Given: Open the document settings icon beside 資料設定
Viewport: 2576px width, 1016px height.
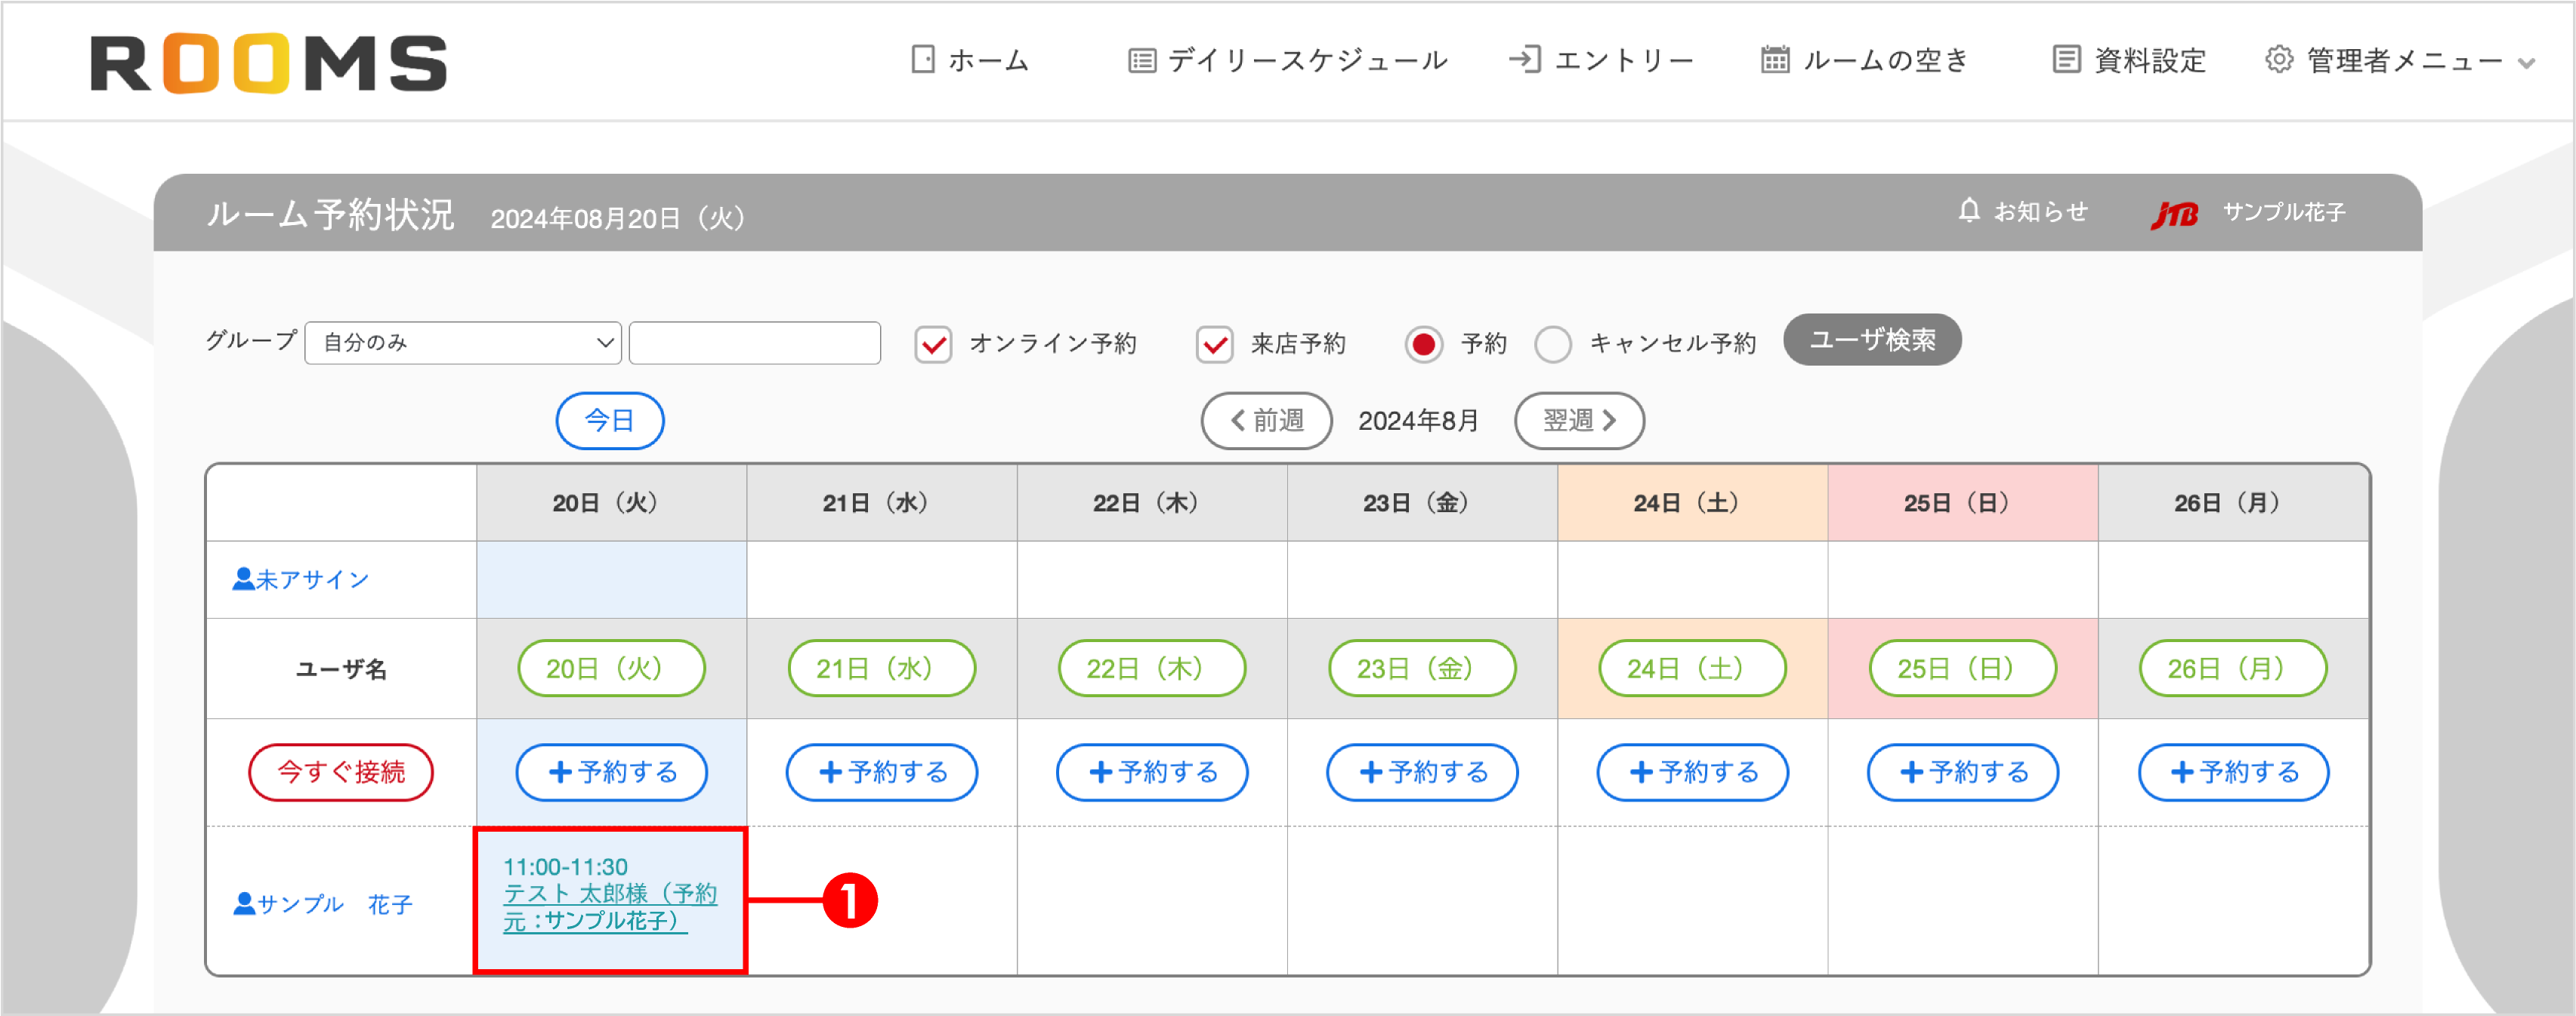Looking at the screenshot, I should 2065,60.
